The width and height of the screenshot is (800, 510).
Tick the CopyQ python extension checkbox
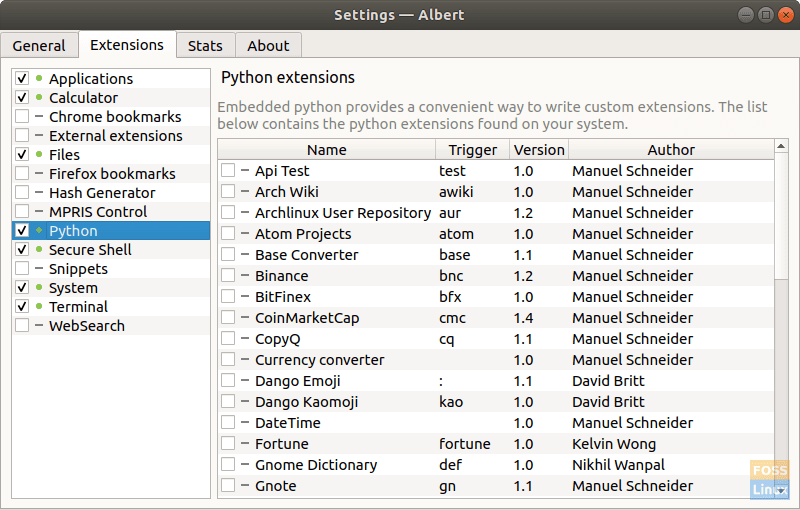(228, 339)
